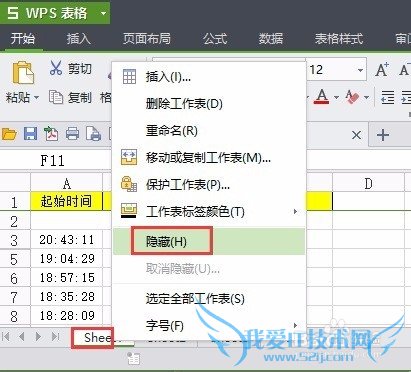411x372 pixels.
Task: Switch to the 页面布局 ribbon tab
Action: (147, 39)
